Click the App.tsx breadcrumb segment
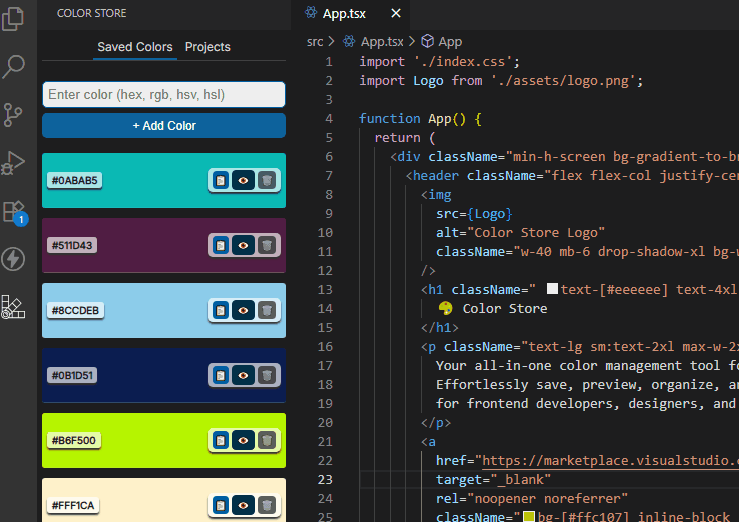The height and width of the screenshot is (522, 739). tap(382, 42)
